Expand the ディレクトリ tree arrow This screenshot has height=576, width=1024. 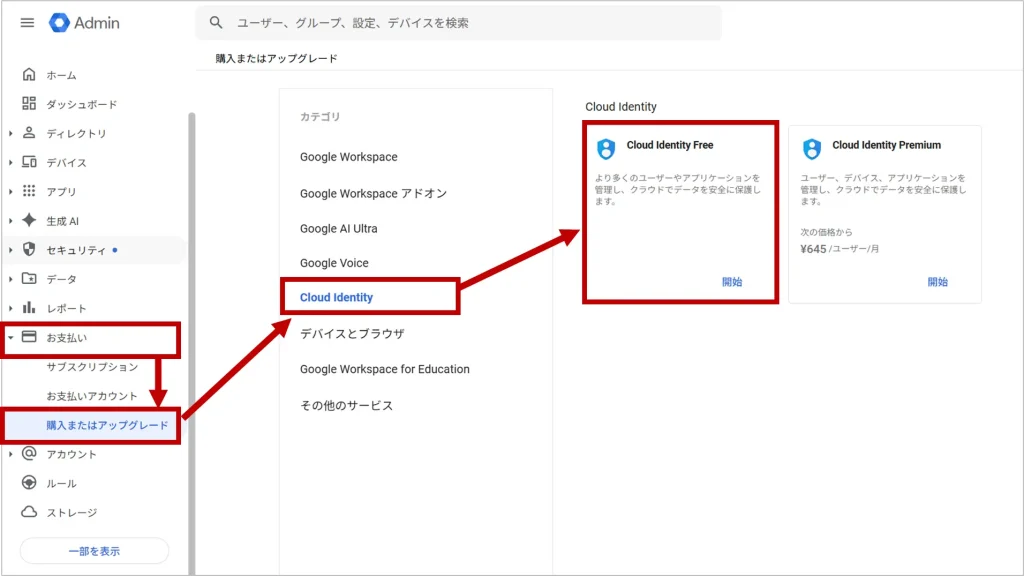(x=11, y=133)
